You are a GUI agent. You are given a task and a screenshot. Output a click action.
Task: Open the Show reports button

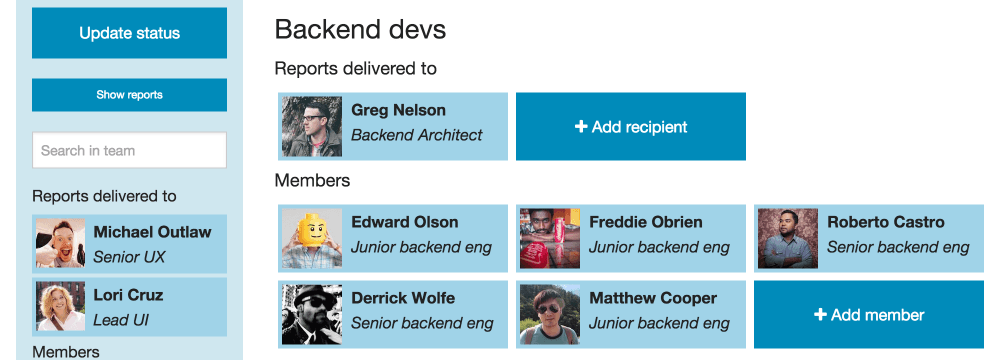tap(129, 95)
